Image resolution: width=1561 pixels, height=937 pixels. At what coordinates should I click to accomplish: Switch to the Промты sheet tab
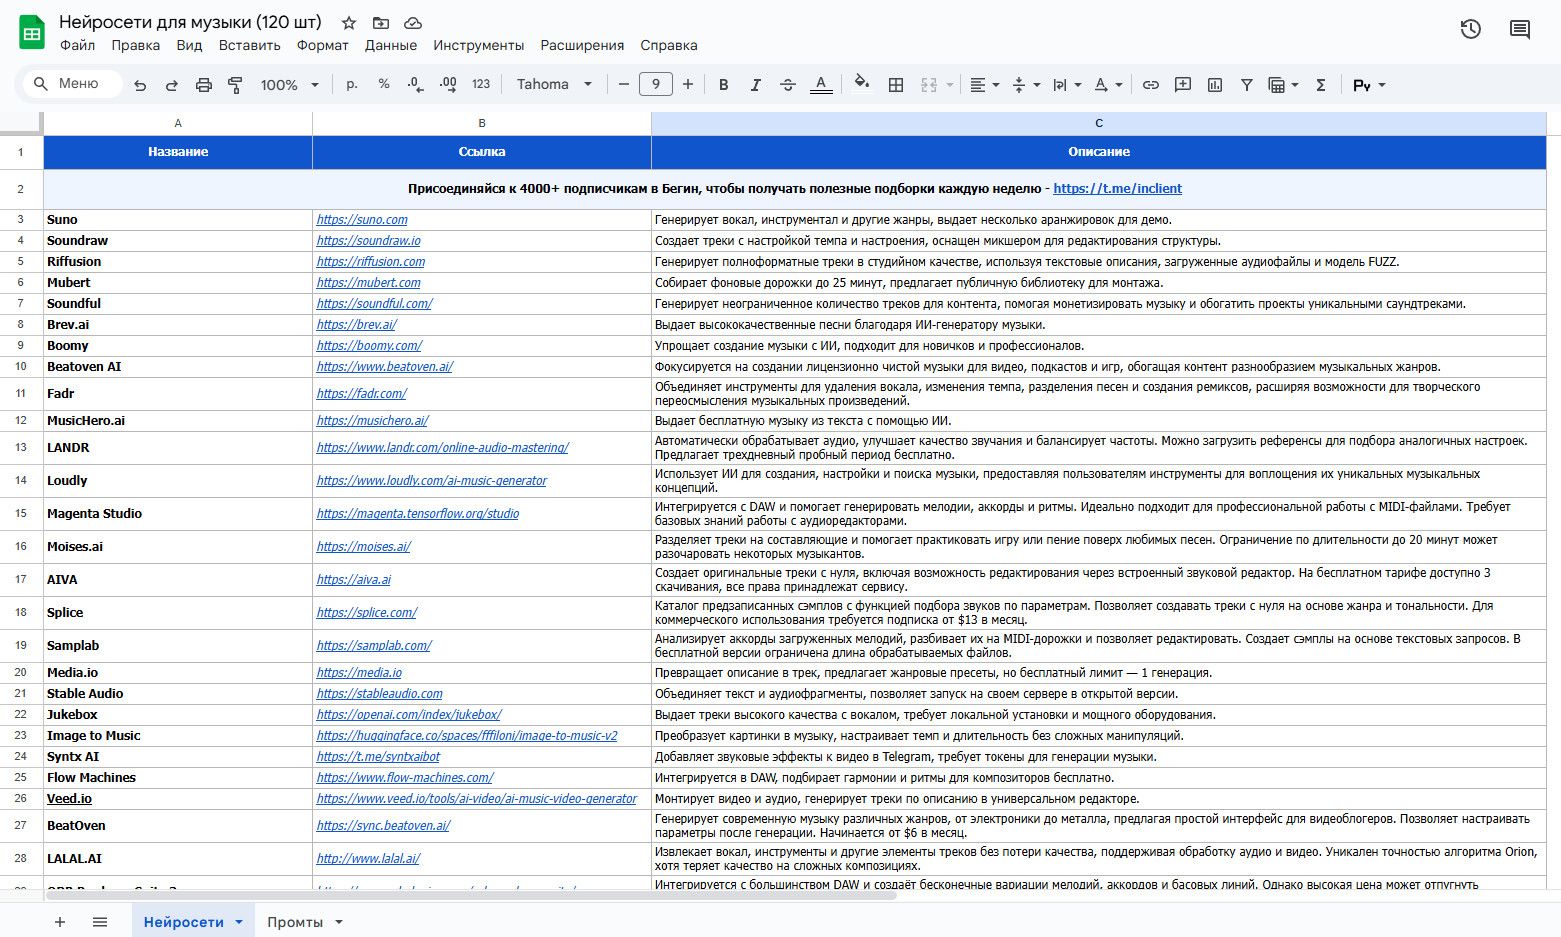coord(295,922)
